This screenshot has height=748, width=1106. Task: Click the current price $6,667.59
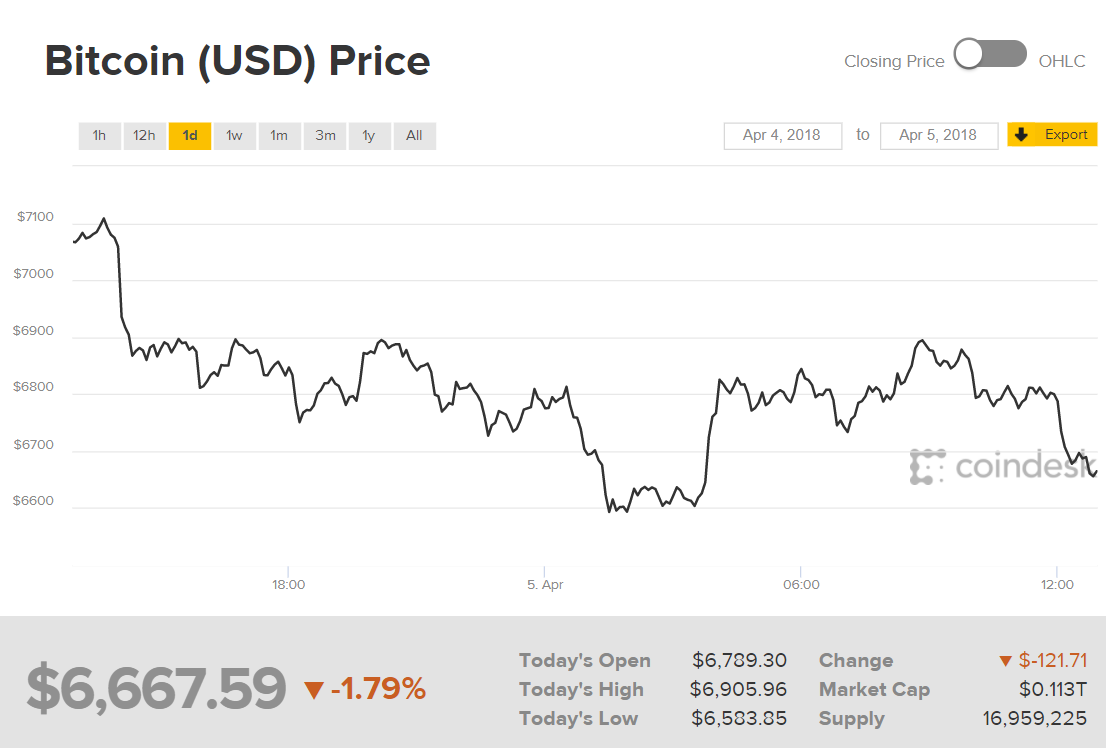156,689
